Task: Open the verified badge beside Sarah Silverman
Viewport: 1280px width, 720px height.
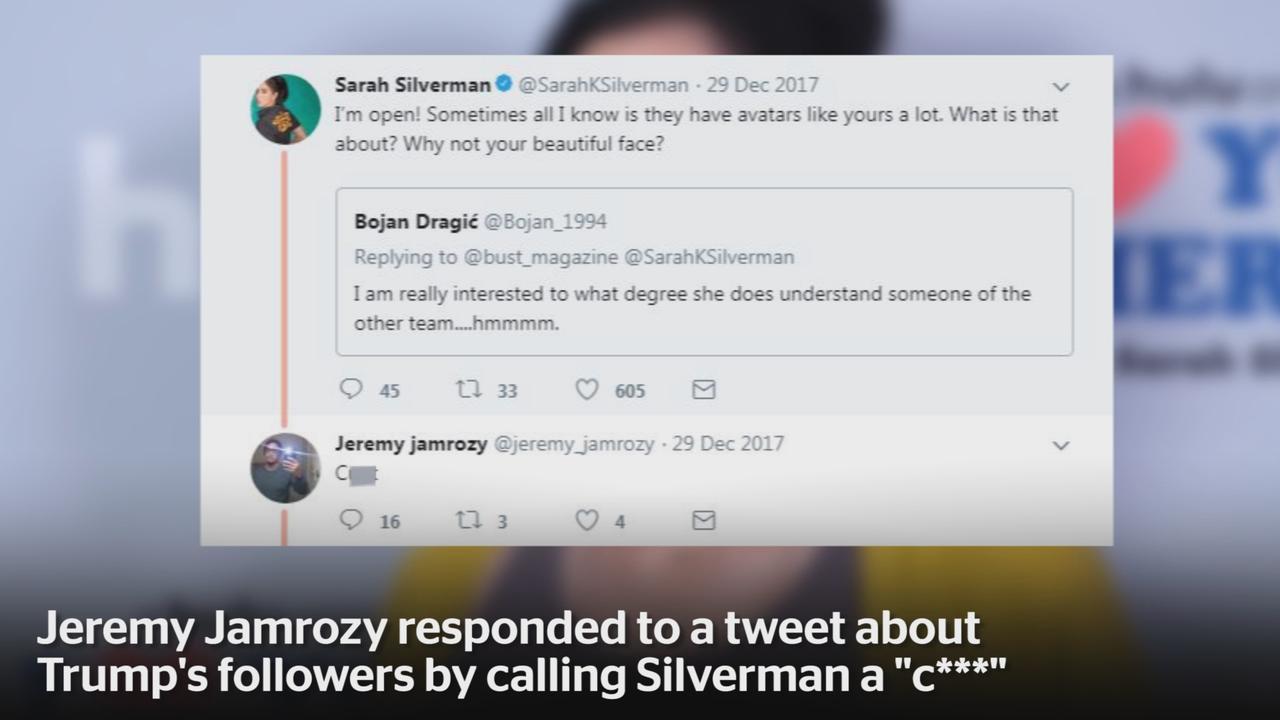Action: point(505,84)
